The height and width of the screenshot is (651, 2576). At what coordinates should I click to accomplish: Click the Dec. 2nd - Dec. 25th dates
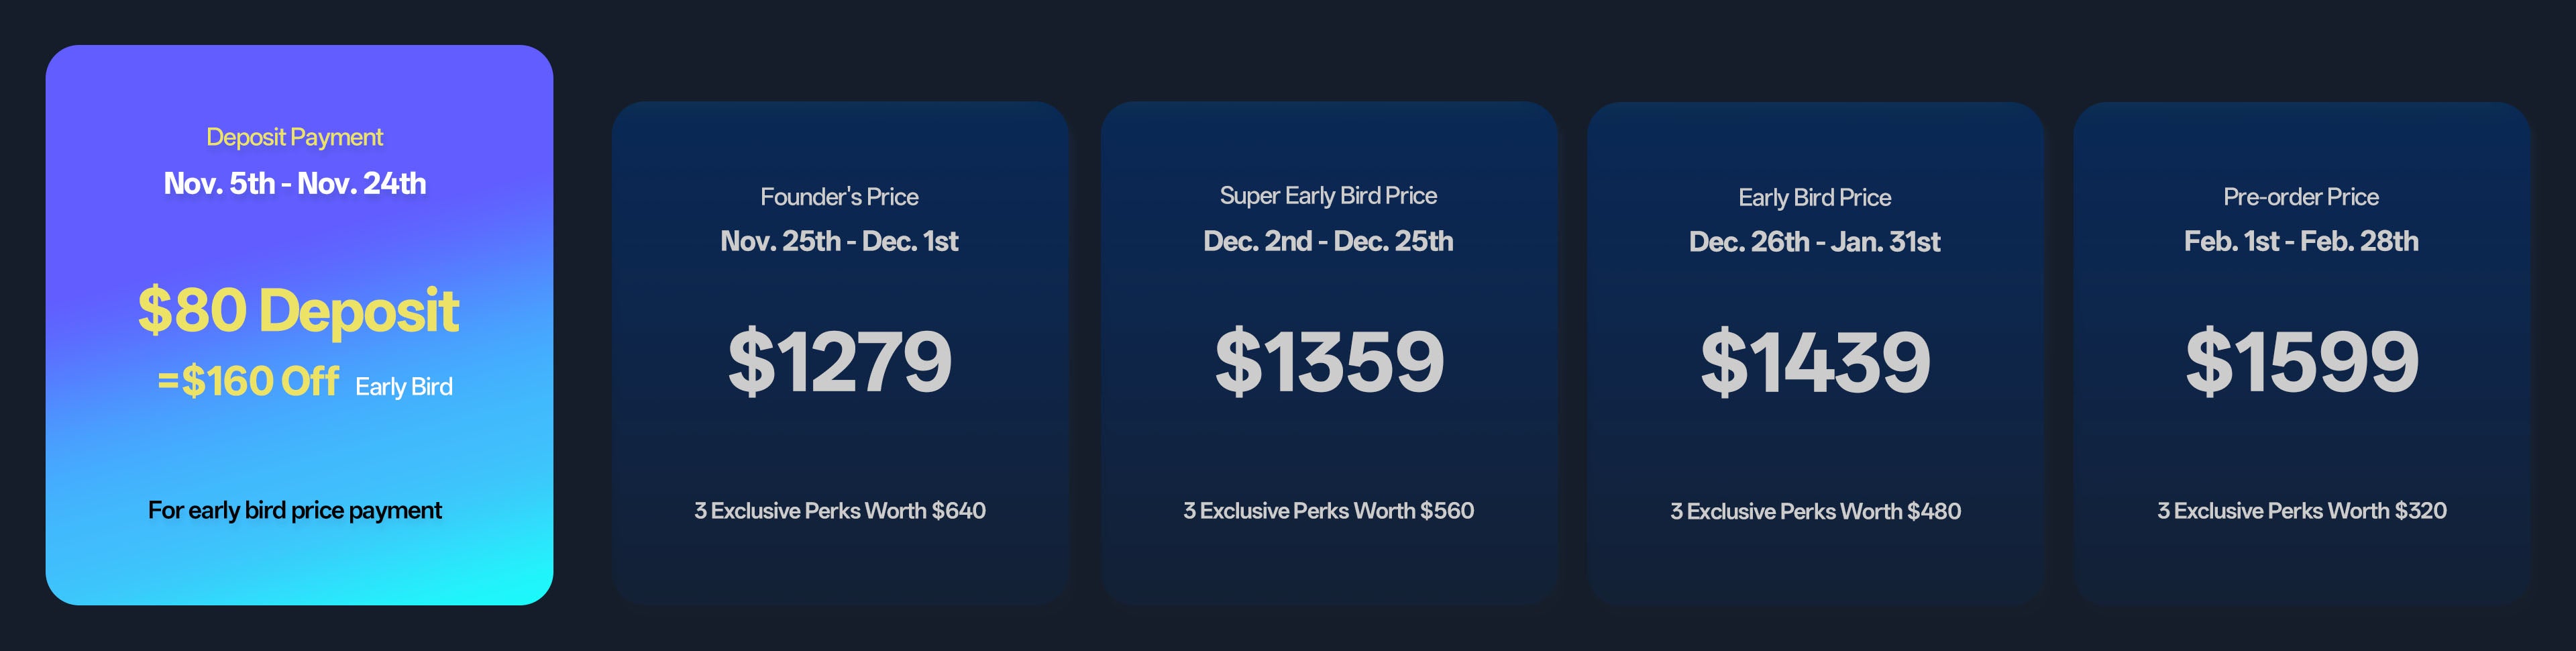(x=1328, y=241)
